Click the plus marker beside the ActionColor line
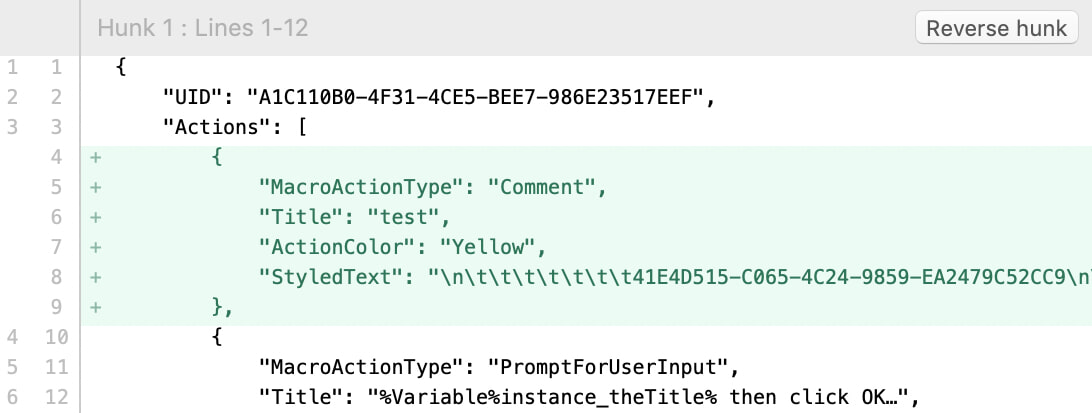The width and height of the screenshot is (1092, 413). (x=95, y=248)
